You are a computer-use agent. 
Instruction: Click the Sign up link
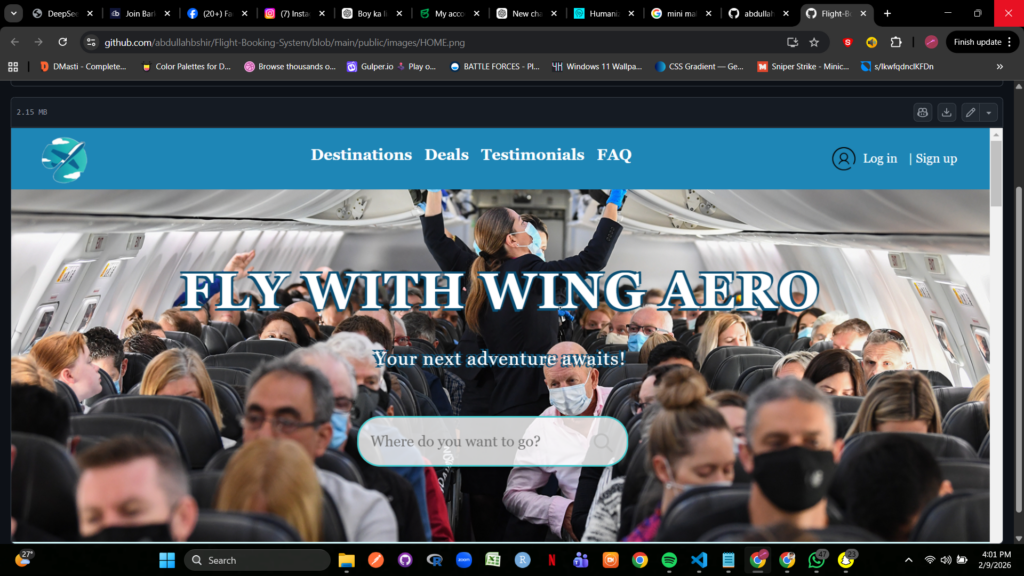tap(936, 159)
